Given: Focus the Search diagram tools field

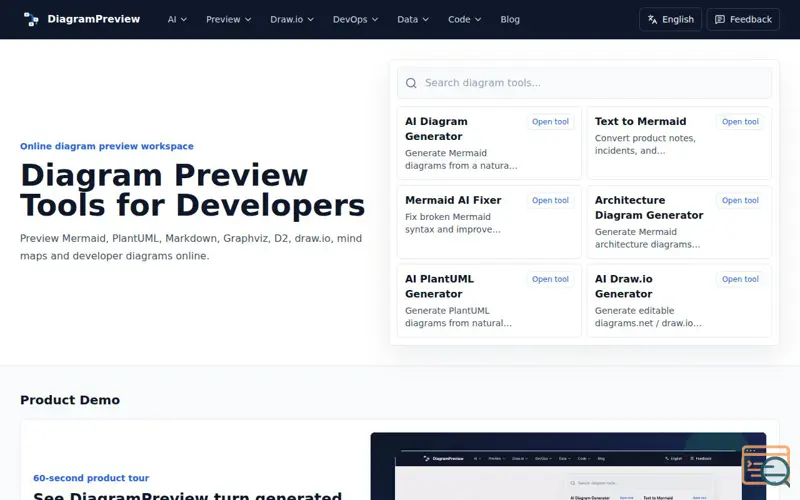Looking at the screenshot, I should click(x=585, y=83).
